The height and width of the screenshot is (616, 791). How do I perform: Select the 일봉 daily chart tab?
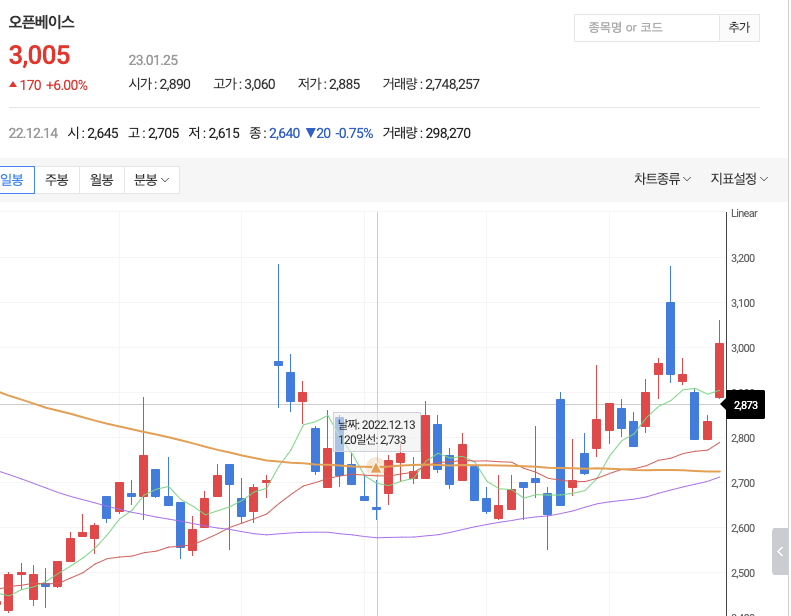[17, 180]
